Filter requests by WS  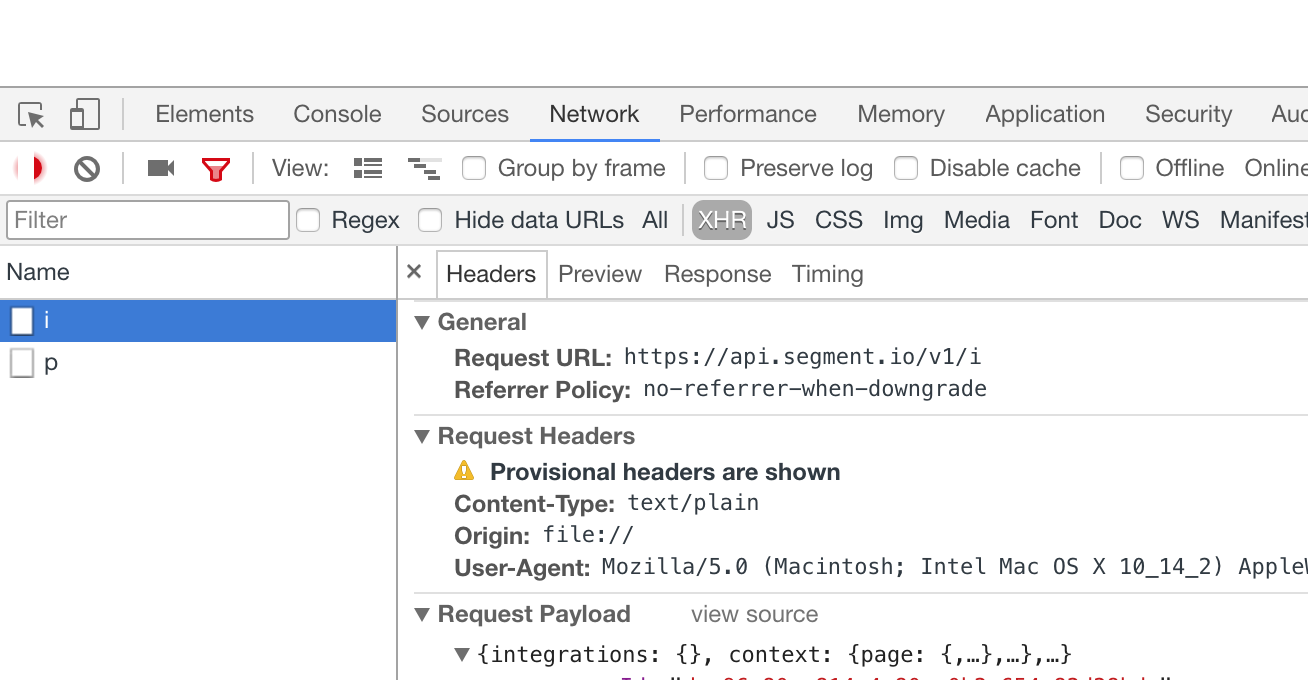tap(1180, 220)
